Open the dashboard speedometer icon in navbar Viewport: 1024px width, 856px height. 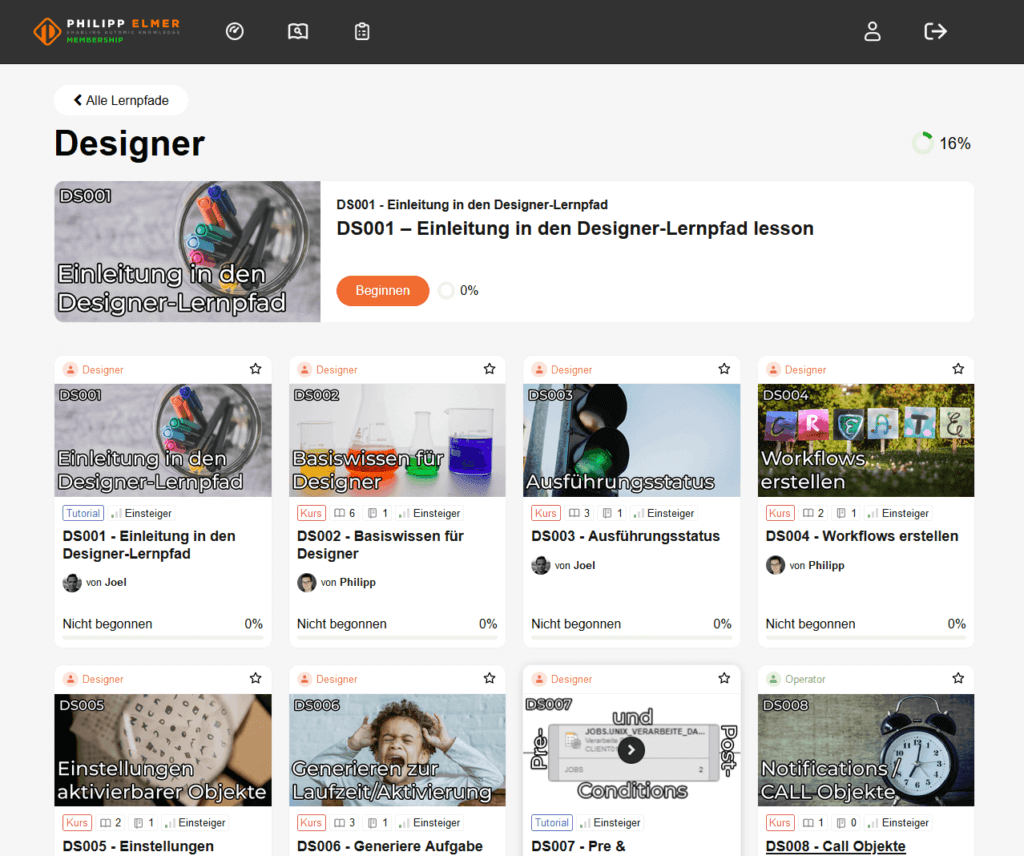tap(235, 32)
